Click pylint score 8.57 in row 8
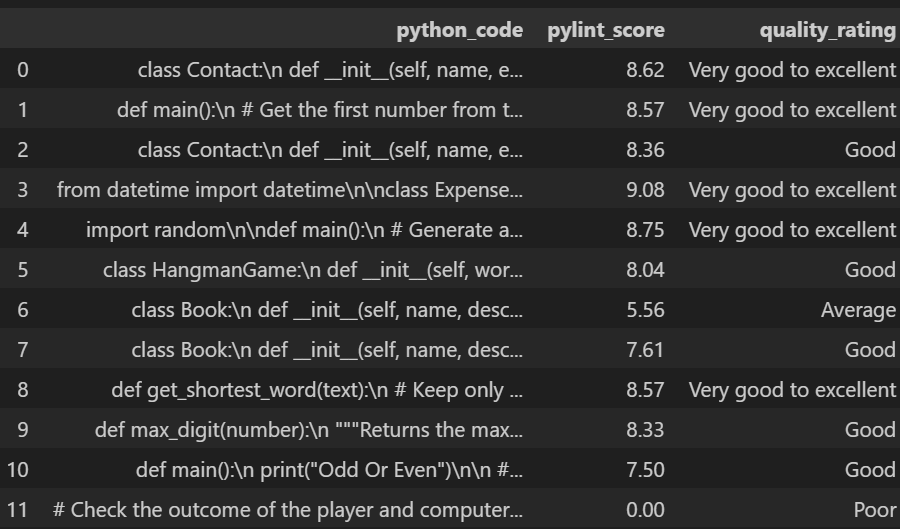 pyautogui.click(x=645, y=390)
